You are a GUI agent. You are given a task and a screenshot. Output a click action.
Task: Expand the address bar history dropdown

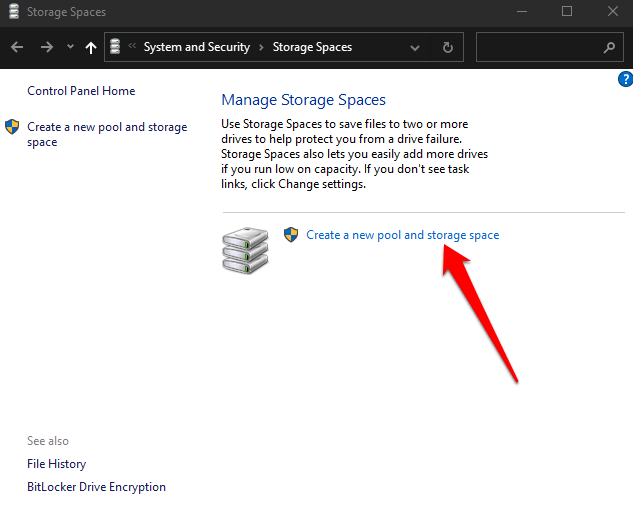pos(415,47)
